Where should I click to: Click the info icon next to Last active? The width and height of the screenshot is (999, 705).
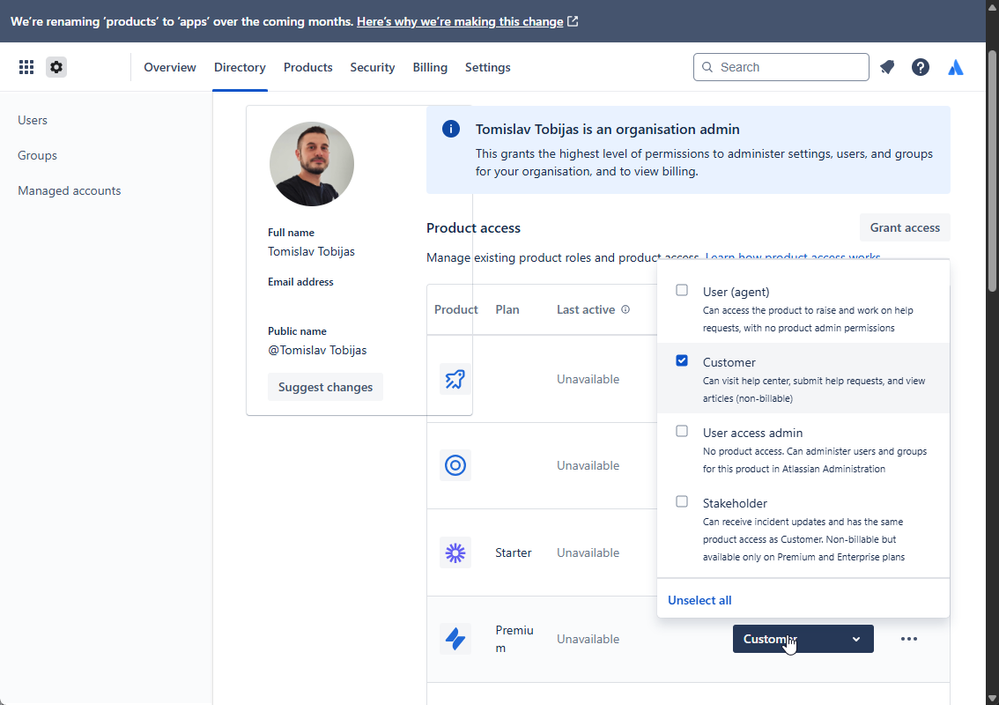pyautogui.click(x=626, y=310)
